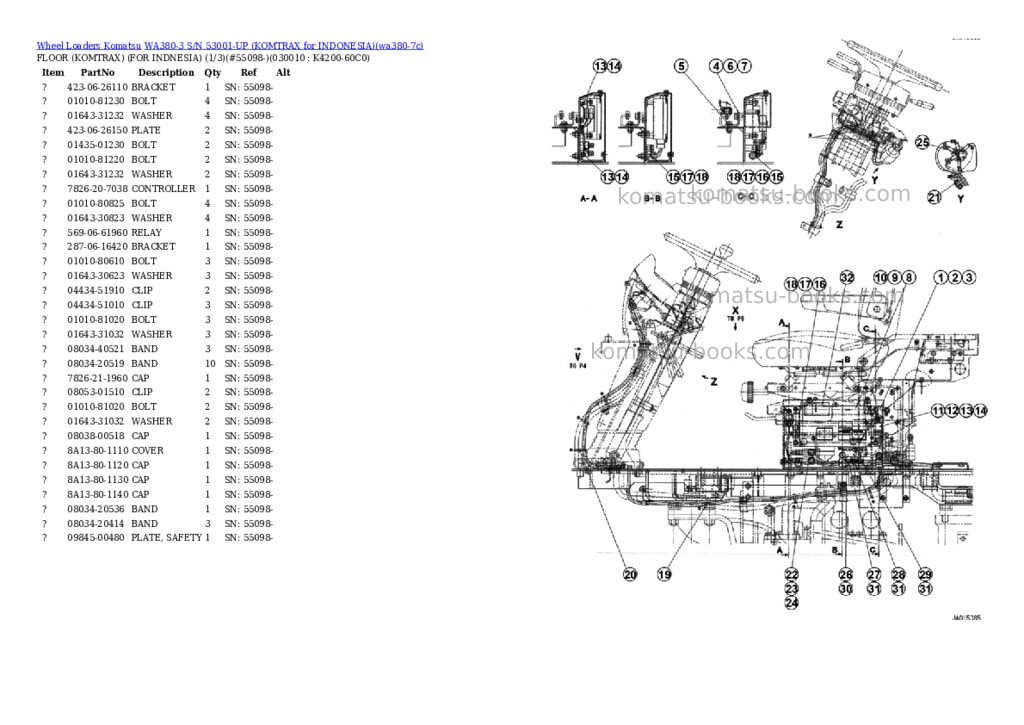This screenshot has width=1024, height=725.
Task: Select part number 01643-30823
Action: 95,218
